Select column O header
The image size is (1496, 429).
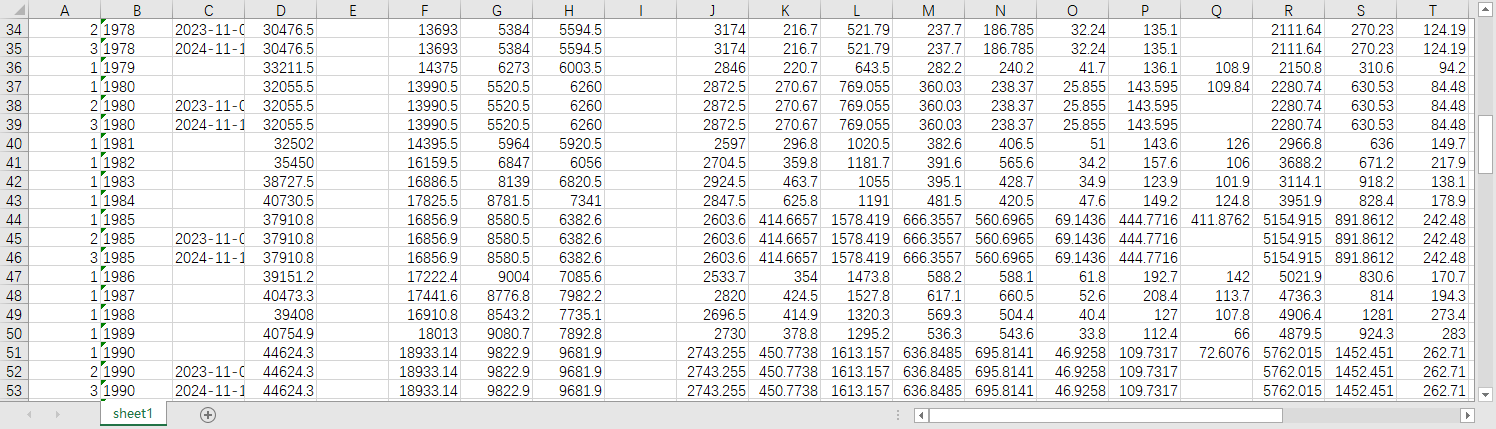point(1073,10)
